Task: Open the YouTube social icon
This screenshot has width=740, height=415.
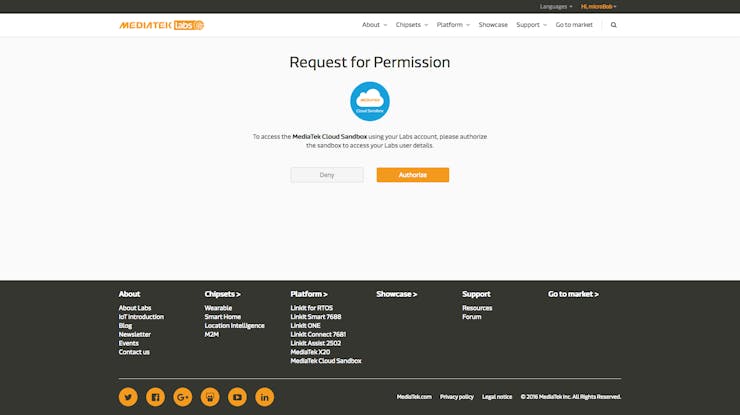Action: [x=237, y=397]
